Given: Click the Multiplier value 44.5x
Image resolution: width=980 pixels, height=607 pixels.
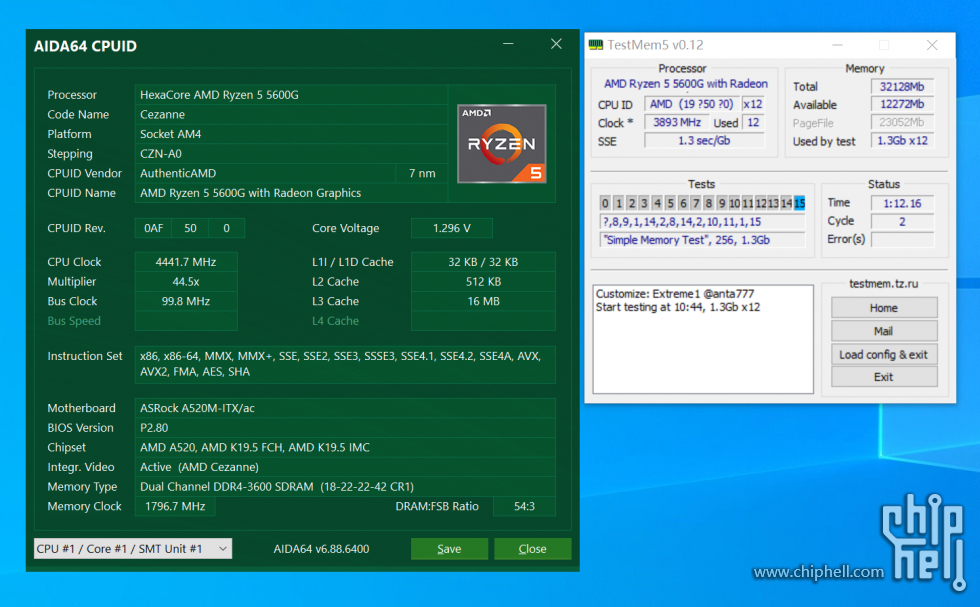Looking at the screenshot, I should (x=186, y=281).
